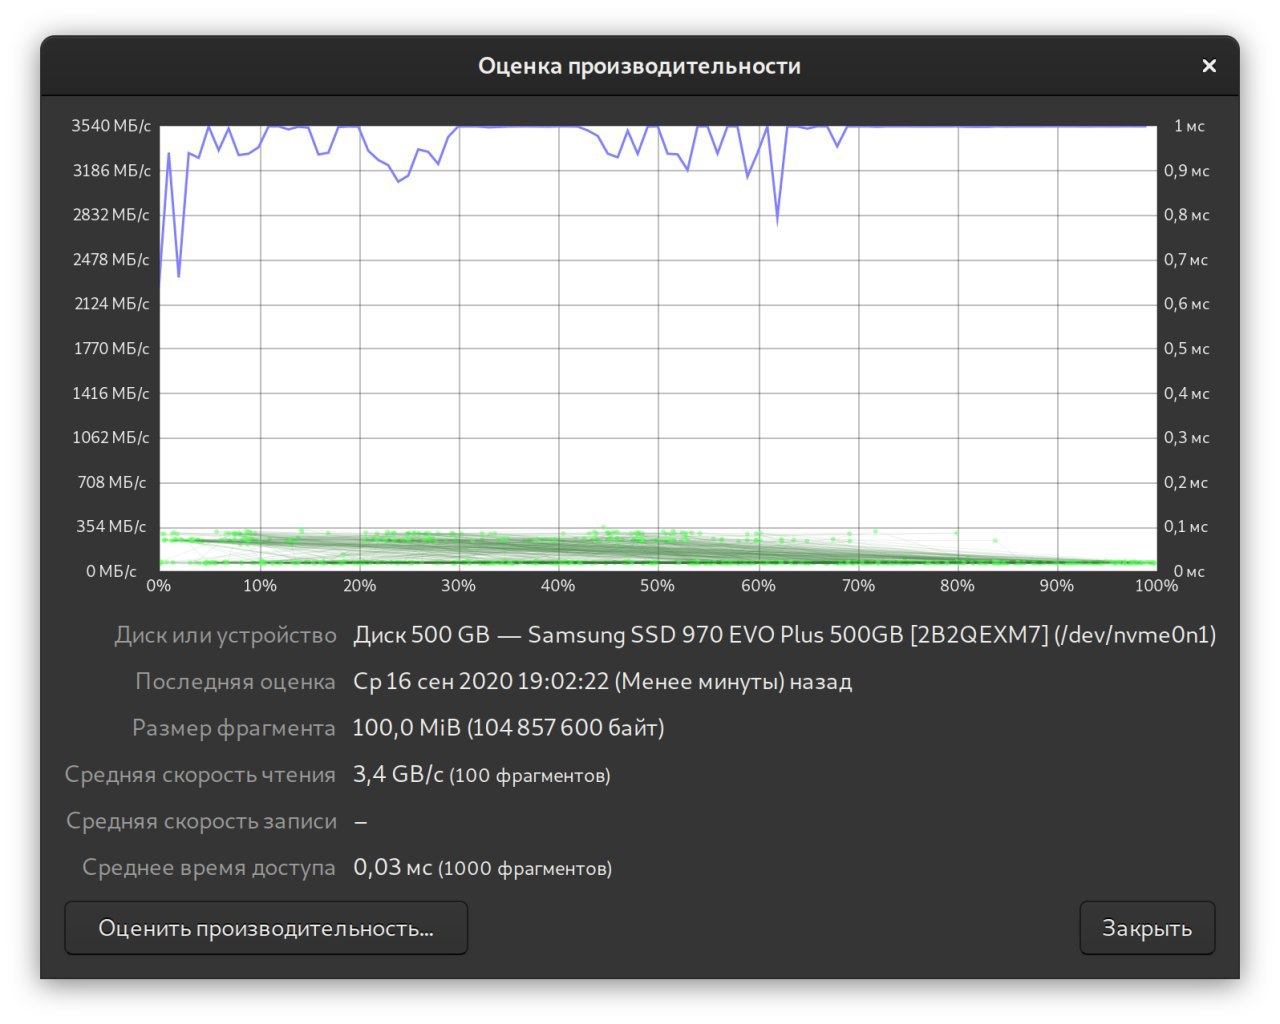Click the Последняя оценка label

click(235, 682)
